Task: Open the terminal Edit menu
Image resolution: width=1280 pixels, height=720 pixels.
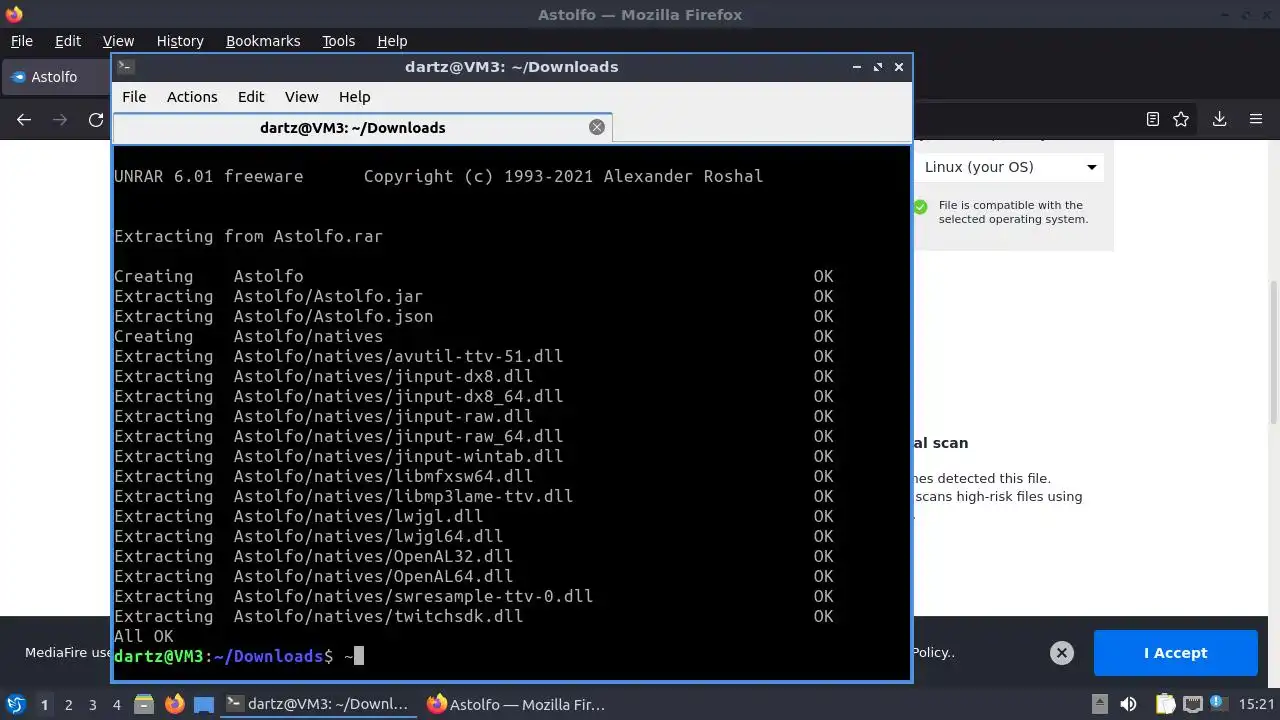Action: click(x=251, y=97)
